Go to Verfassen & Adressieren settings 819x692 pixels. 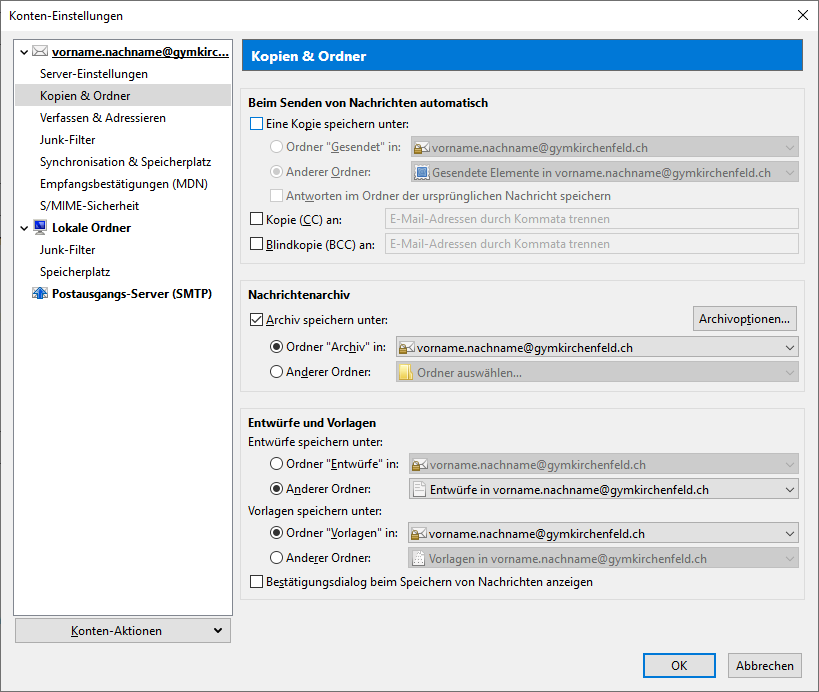[103, 118]
